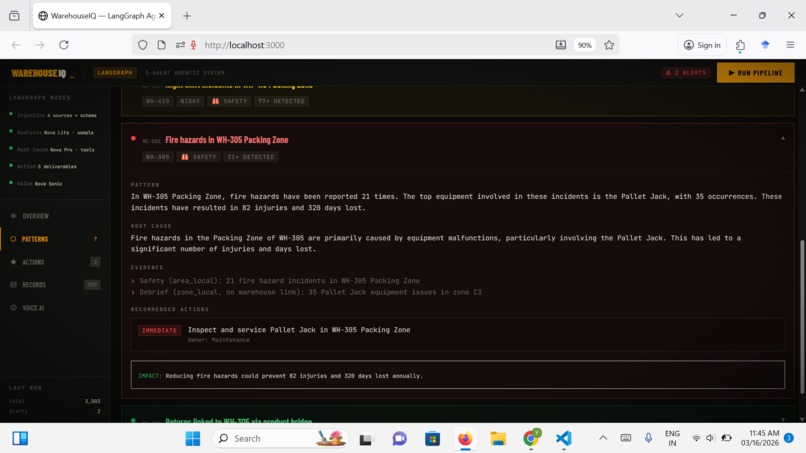806x453 pixels.
Task: Click the LangGraph badge in header
Action: coord(115,73)
